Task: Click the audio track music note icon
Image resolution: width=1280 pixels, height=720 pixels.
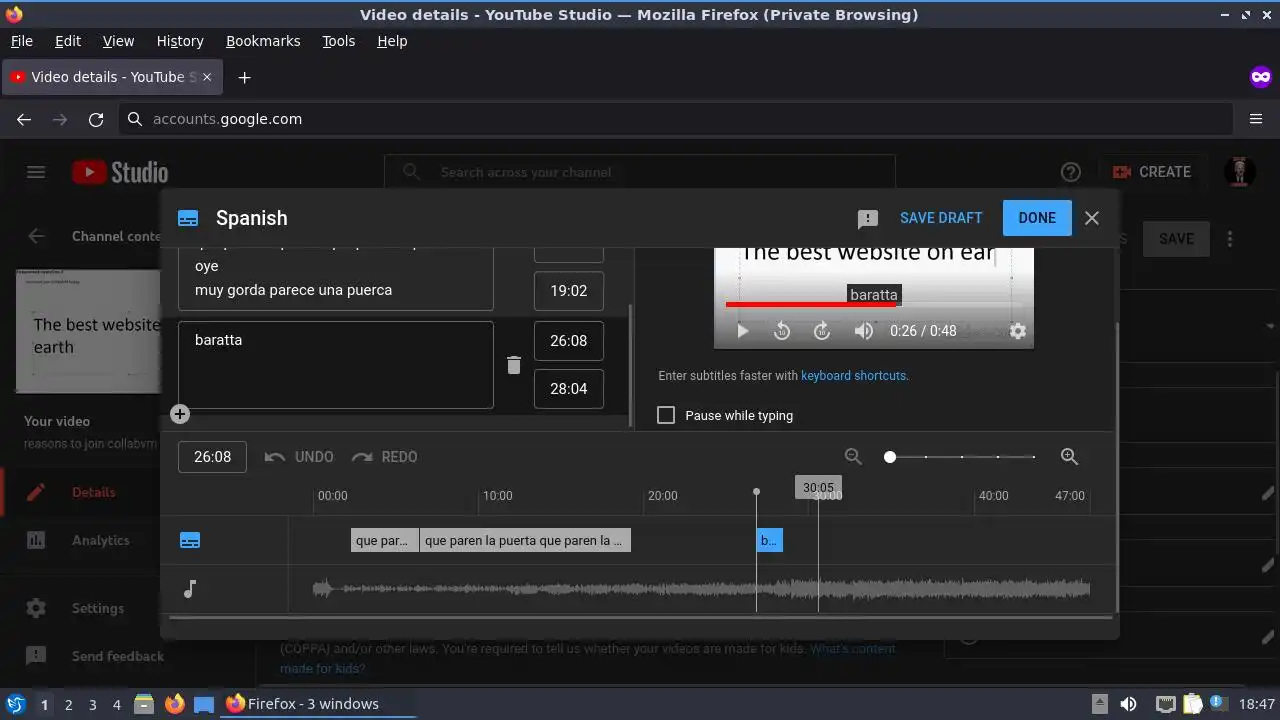Action: pos(190,589)
